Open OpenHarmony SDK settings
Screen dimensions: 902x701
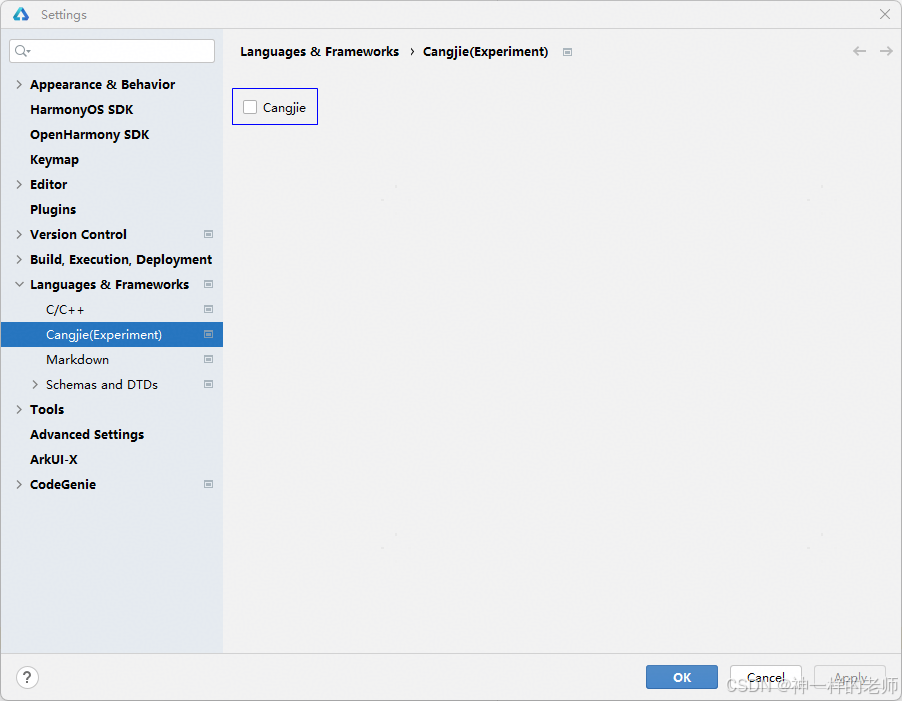click(x=89, y=135)
